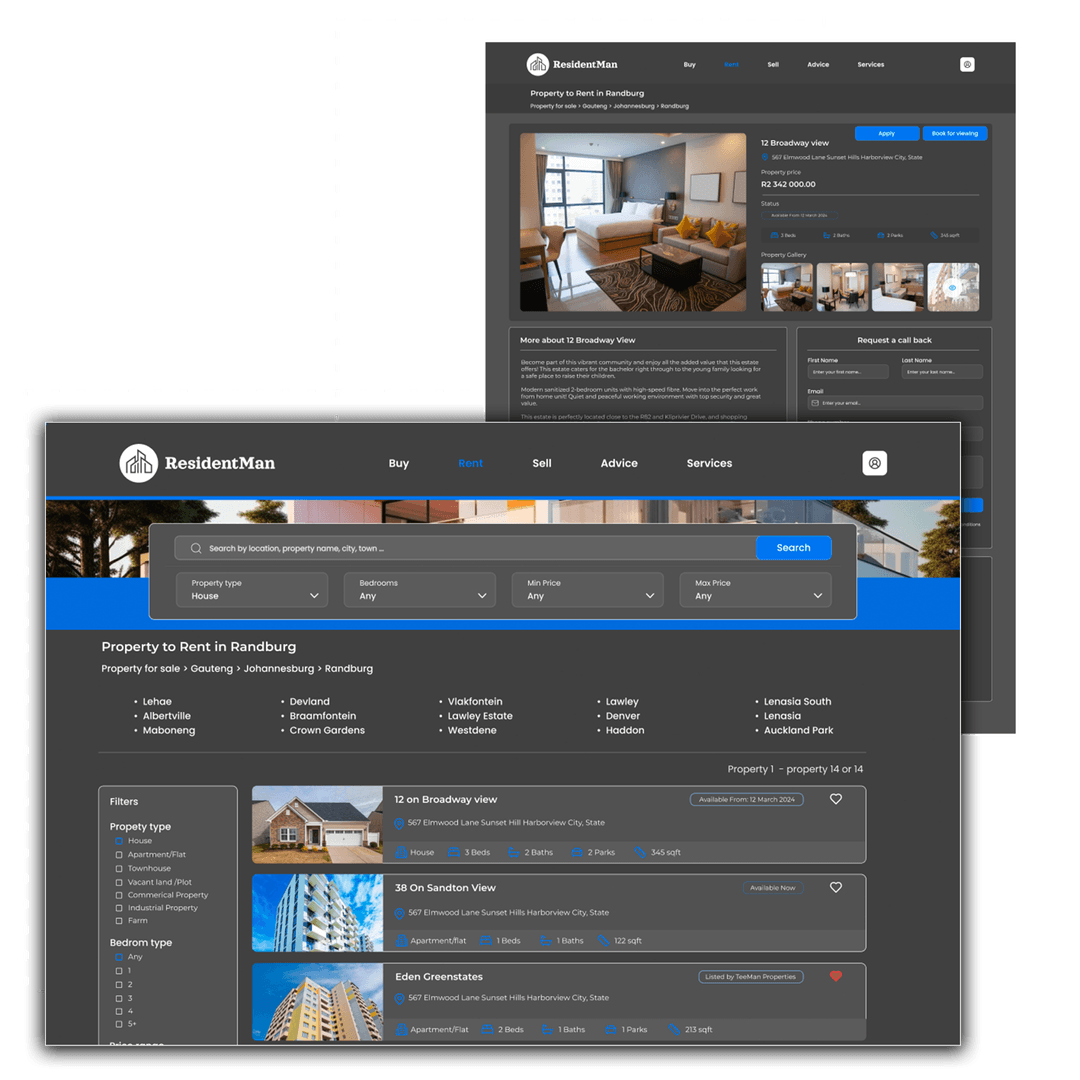Click the magnifier icon in search bar
The height and width of the screenshot is (1080, 1080).
pos(196,548)
